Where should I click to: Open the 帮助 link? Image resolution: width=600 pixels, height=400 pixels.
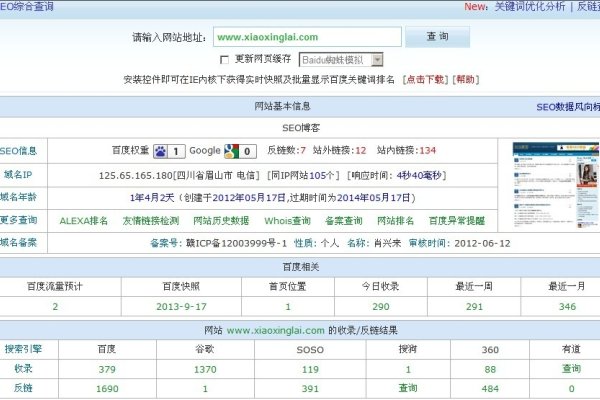[x=465, y=80]
